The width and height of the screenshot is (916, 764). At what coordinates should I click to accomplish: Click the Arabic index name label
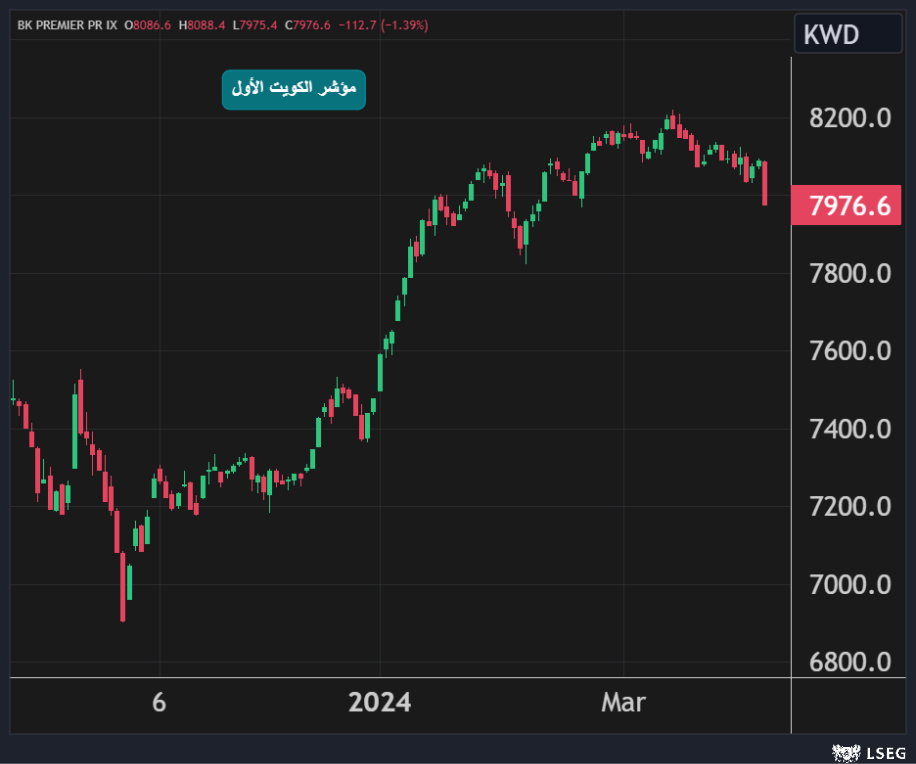pos(293,90)
